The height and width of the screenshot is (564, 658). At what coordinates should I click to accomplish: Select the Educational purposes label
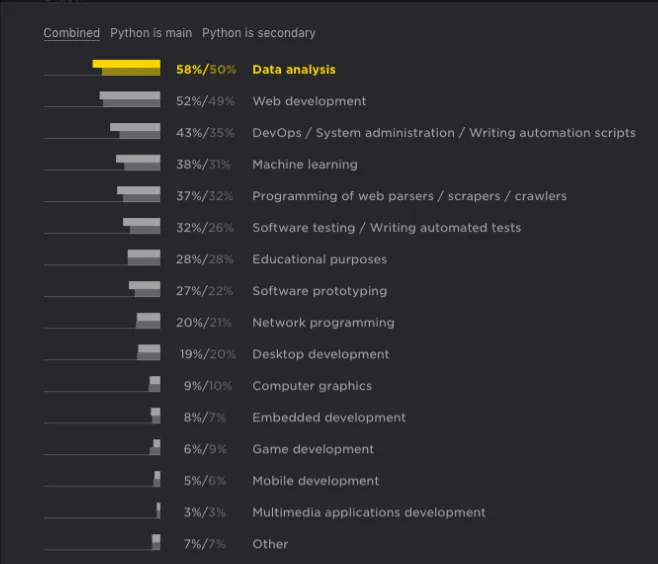pos(319,259)
